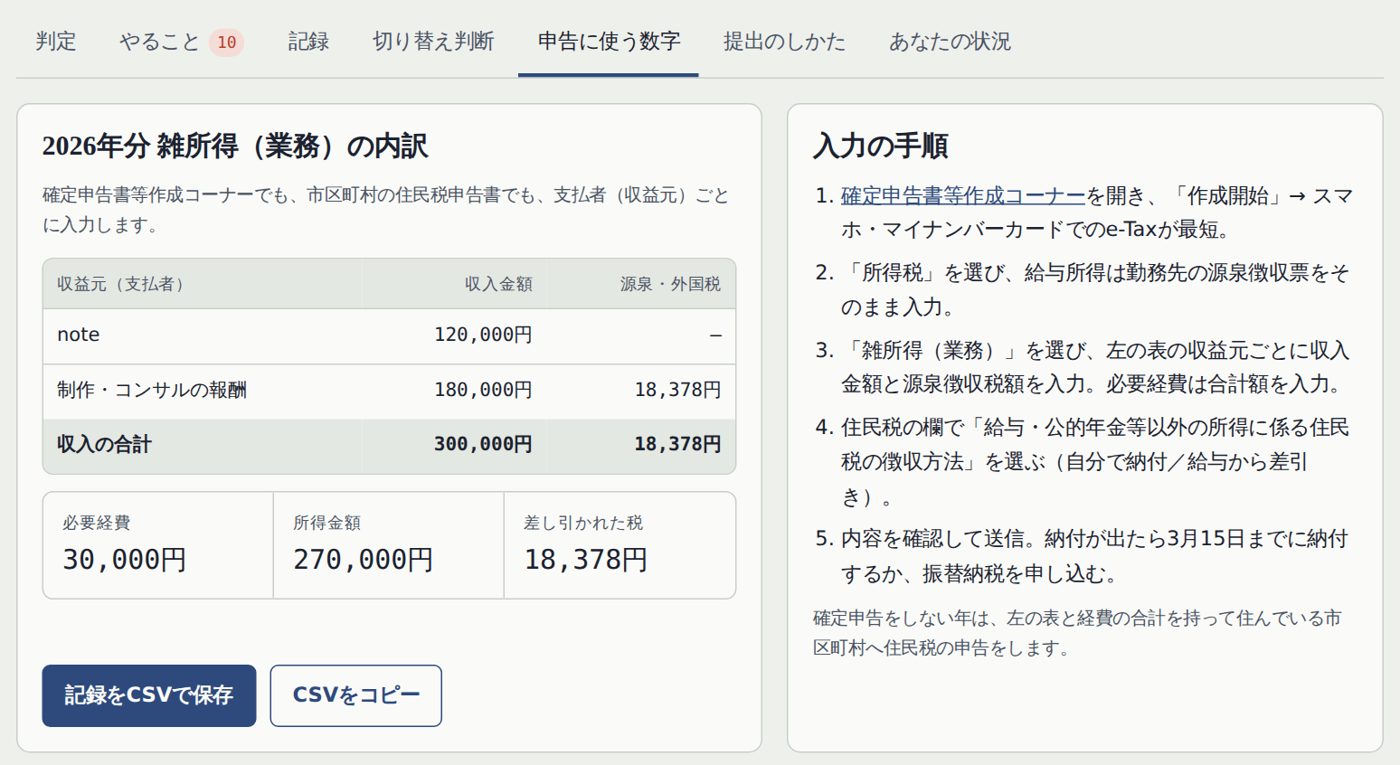Switch to the あなたの状況 tab

(950, 42)
